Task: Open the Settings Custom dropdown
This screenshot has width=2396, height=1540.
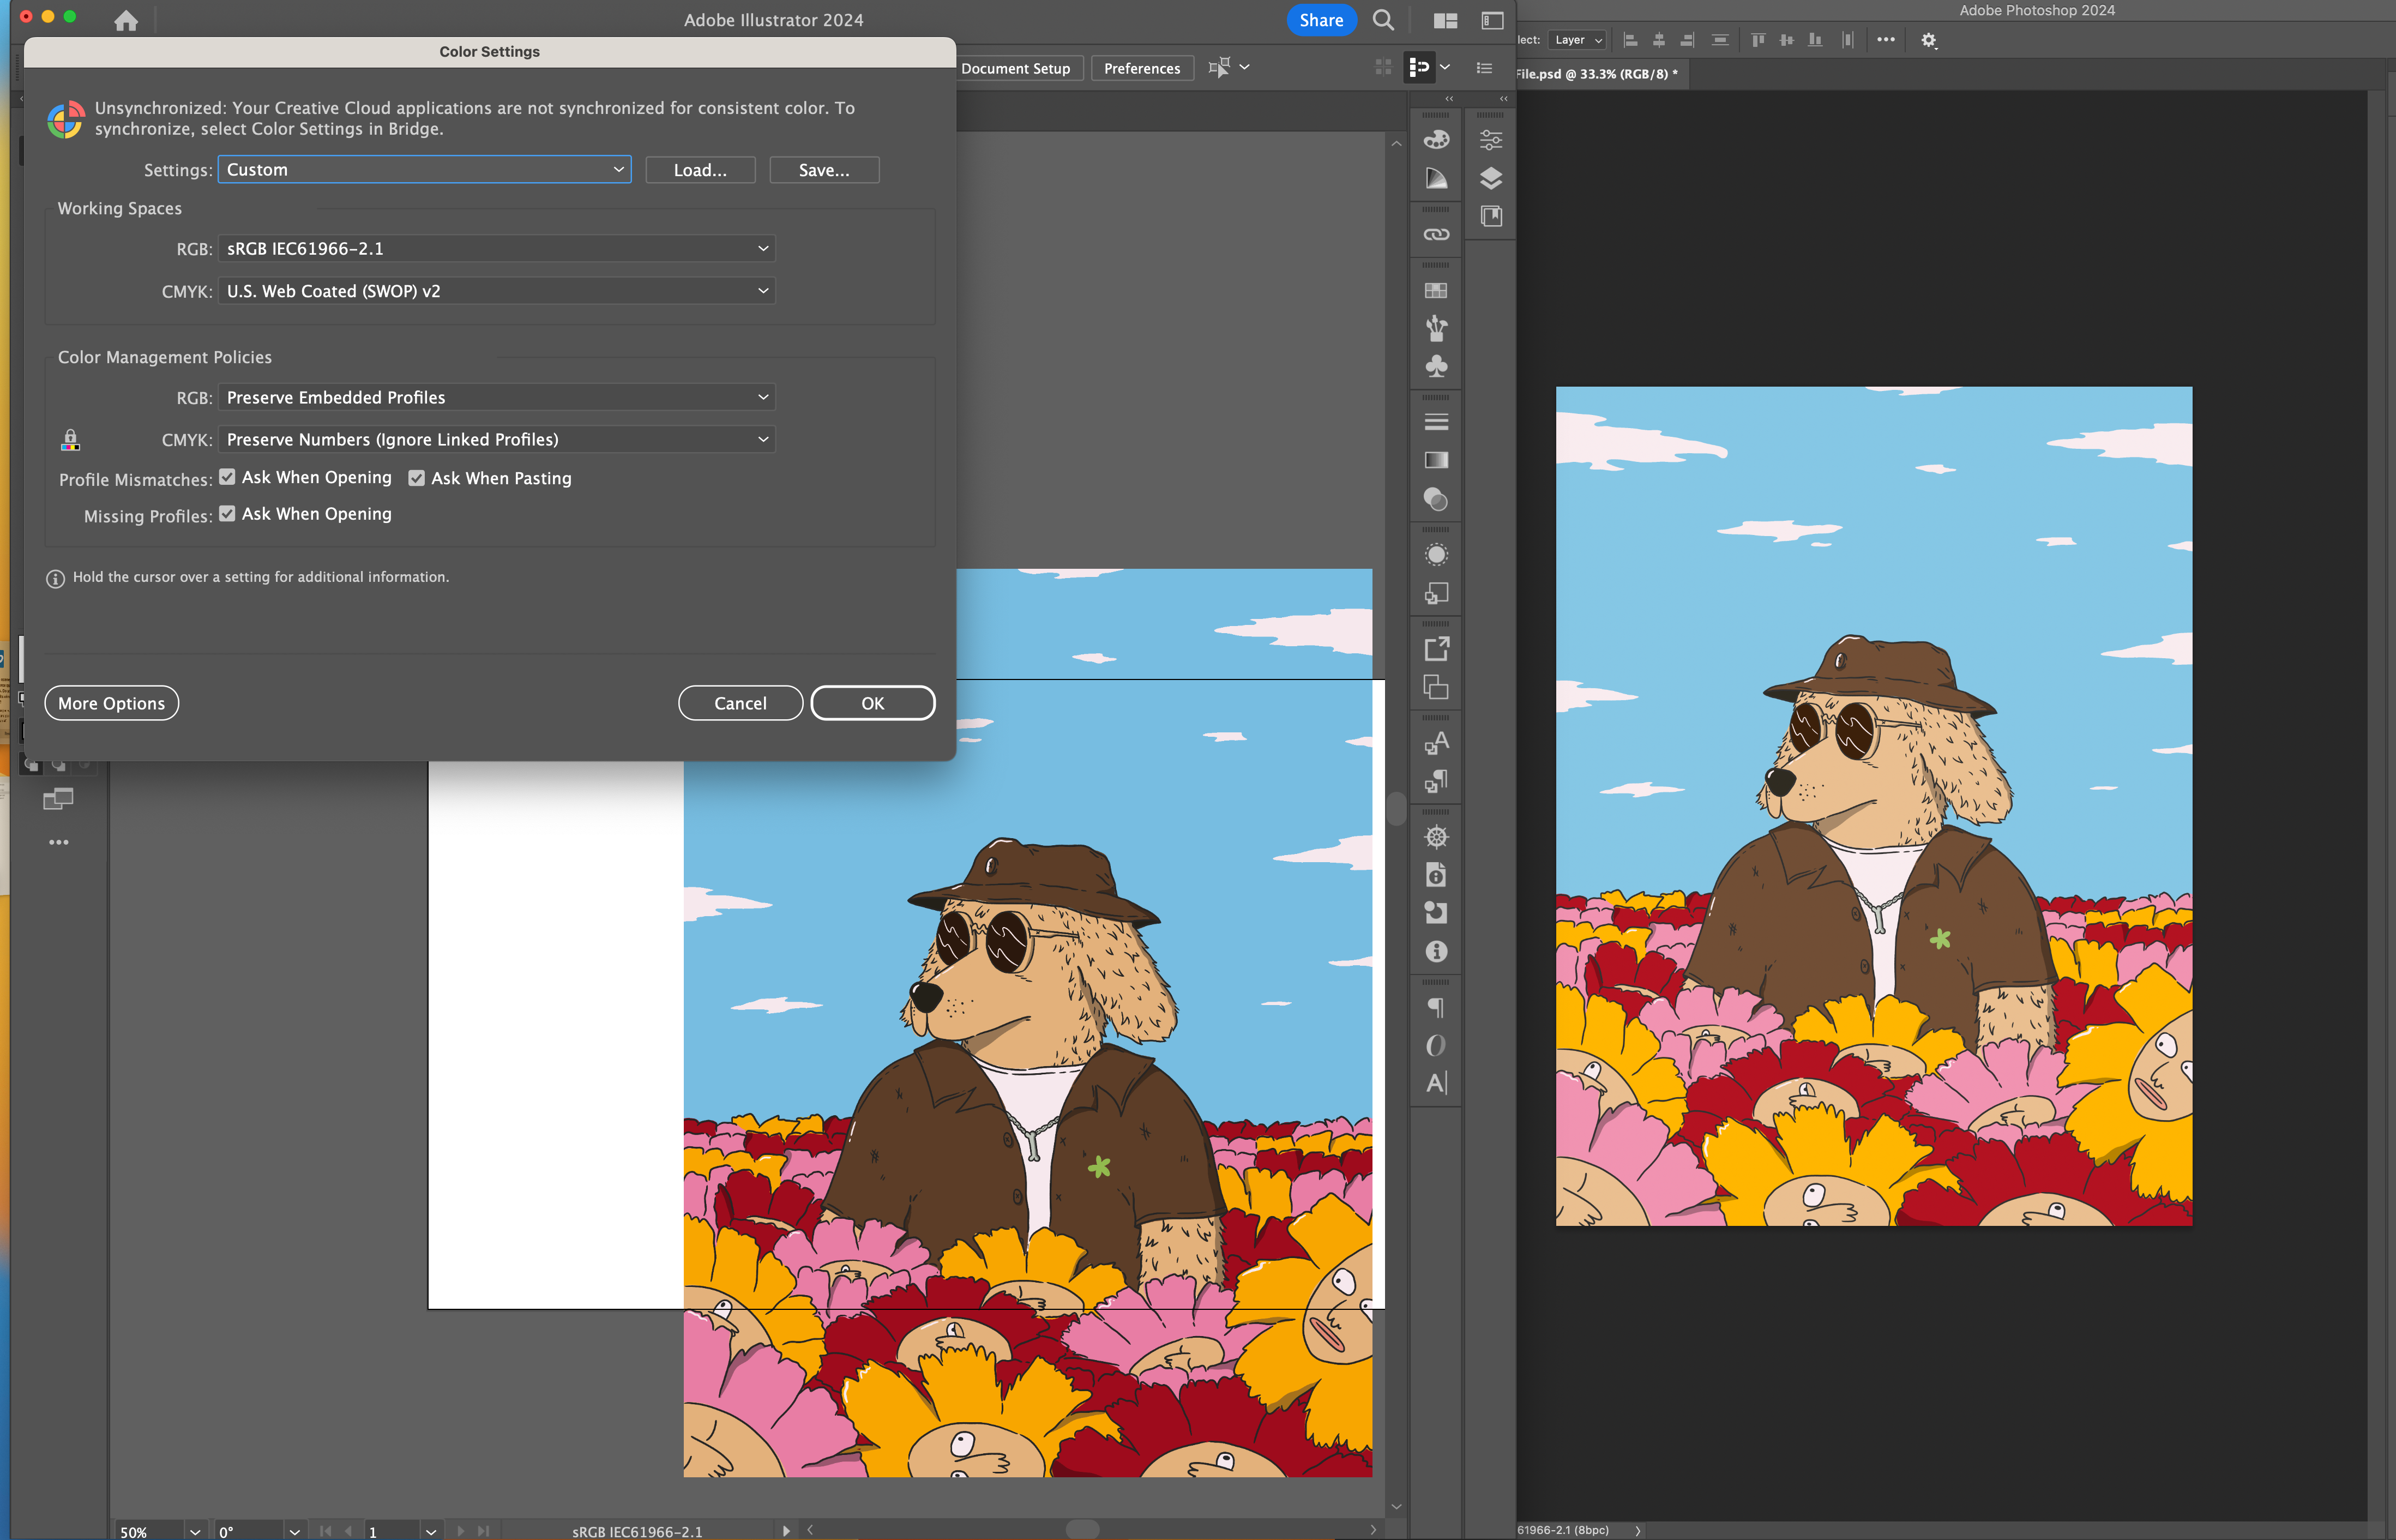Action: 424,170
